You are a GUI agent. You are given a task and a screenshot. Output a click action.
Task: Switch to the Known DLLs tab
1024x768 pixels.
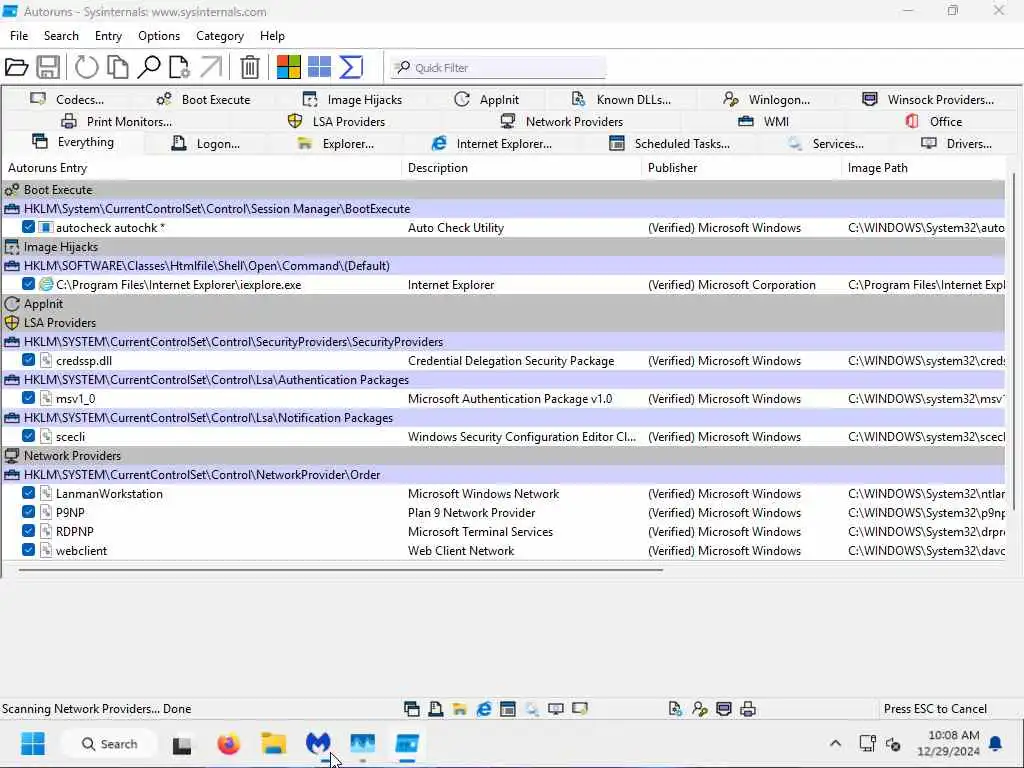click(621, 99)
